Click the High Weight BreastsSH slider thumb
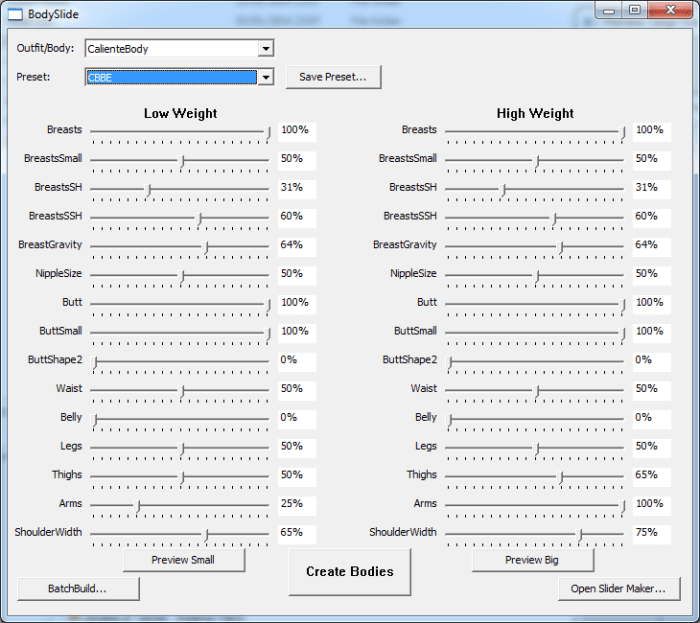 pyautogui.click(x=503, y=190)
